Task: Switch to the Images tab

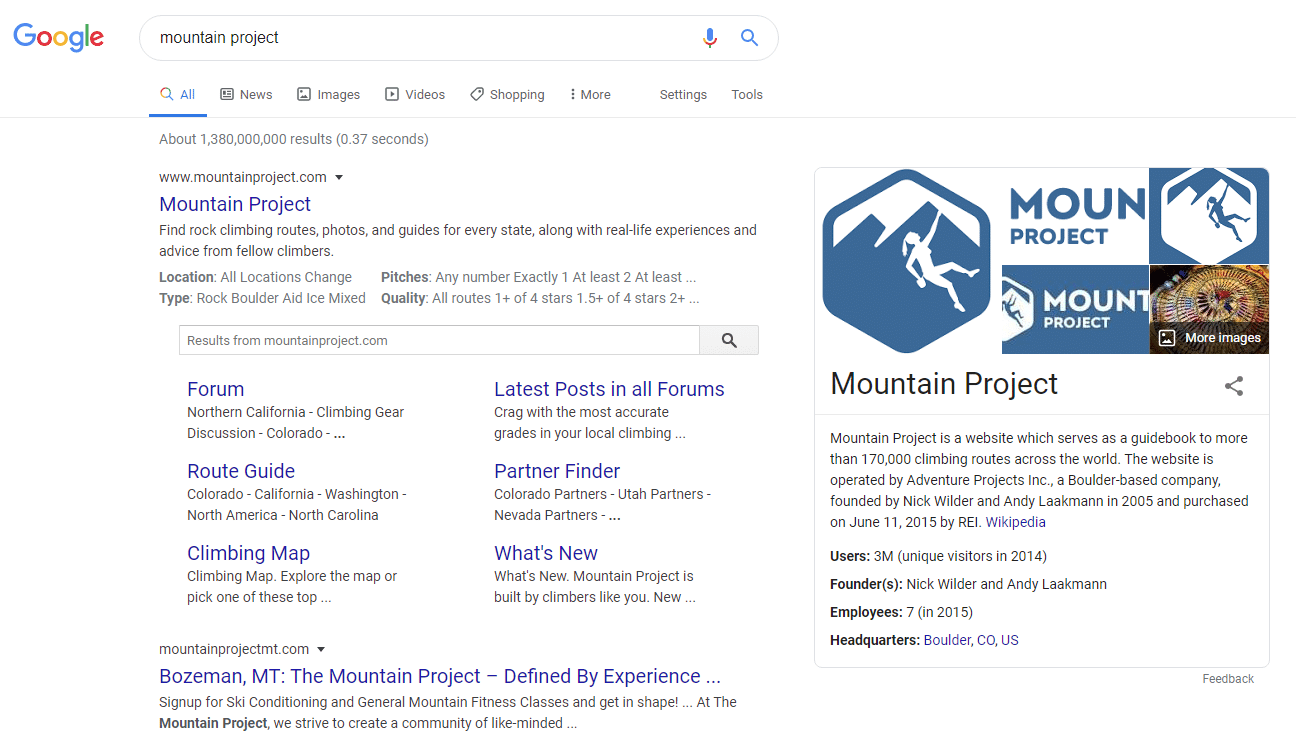Action: [x=328, y=94]
